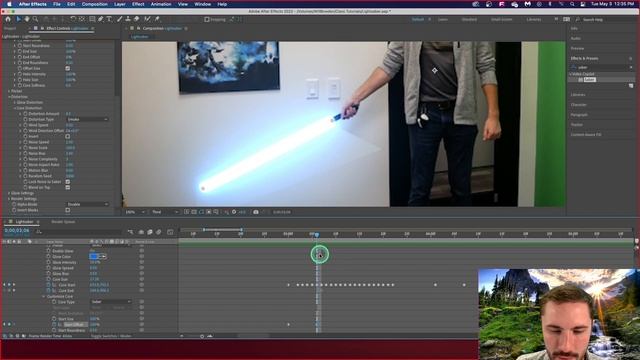The image size is (640, 360).
Task: Click the Glow Color blue swatch
Action: point(94,257)
